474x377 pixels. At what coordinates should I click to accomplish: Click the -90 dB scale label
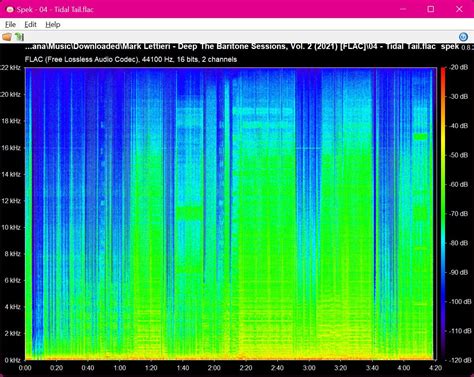(459, 272)
